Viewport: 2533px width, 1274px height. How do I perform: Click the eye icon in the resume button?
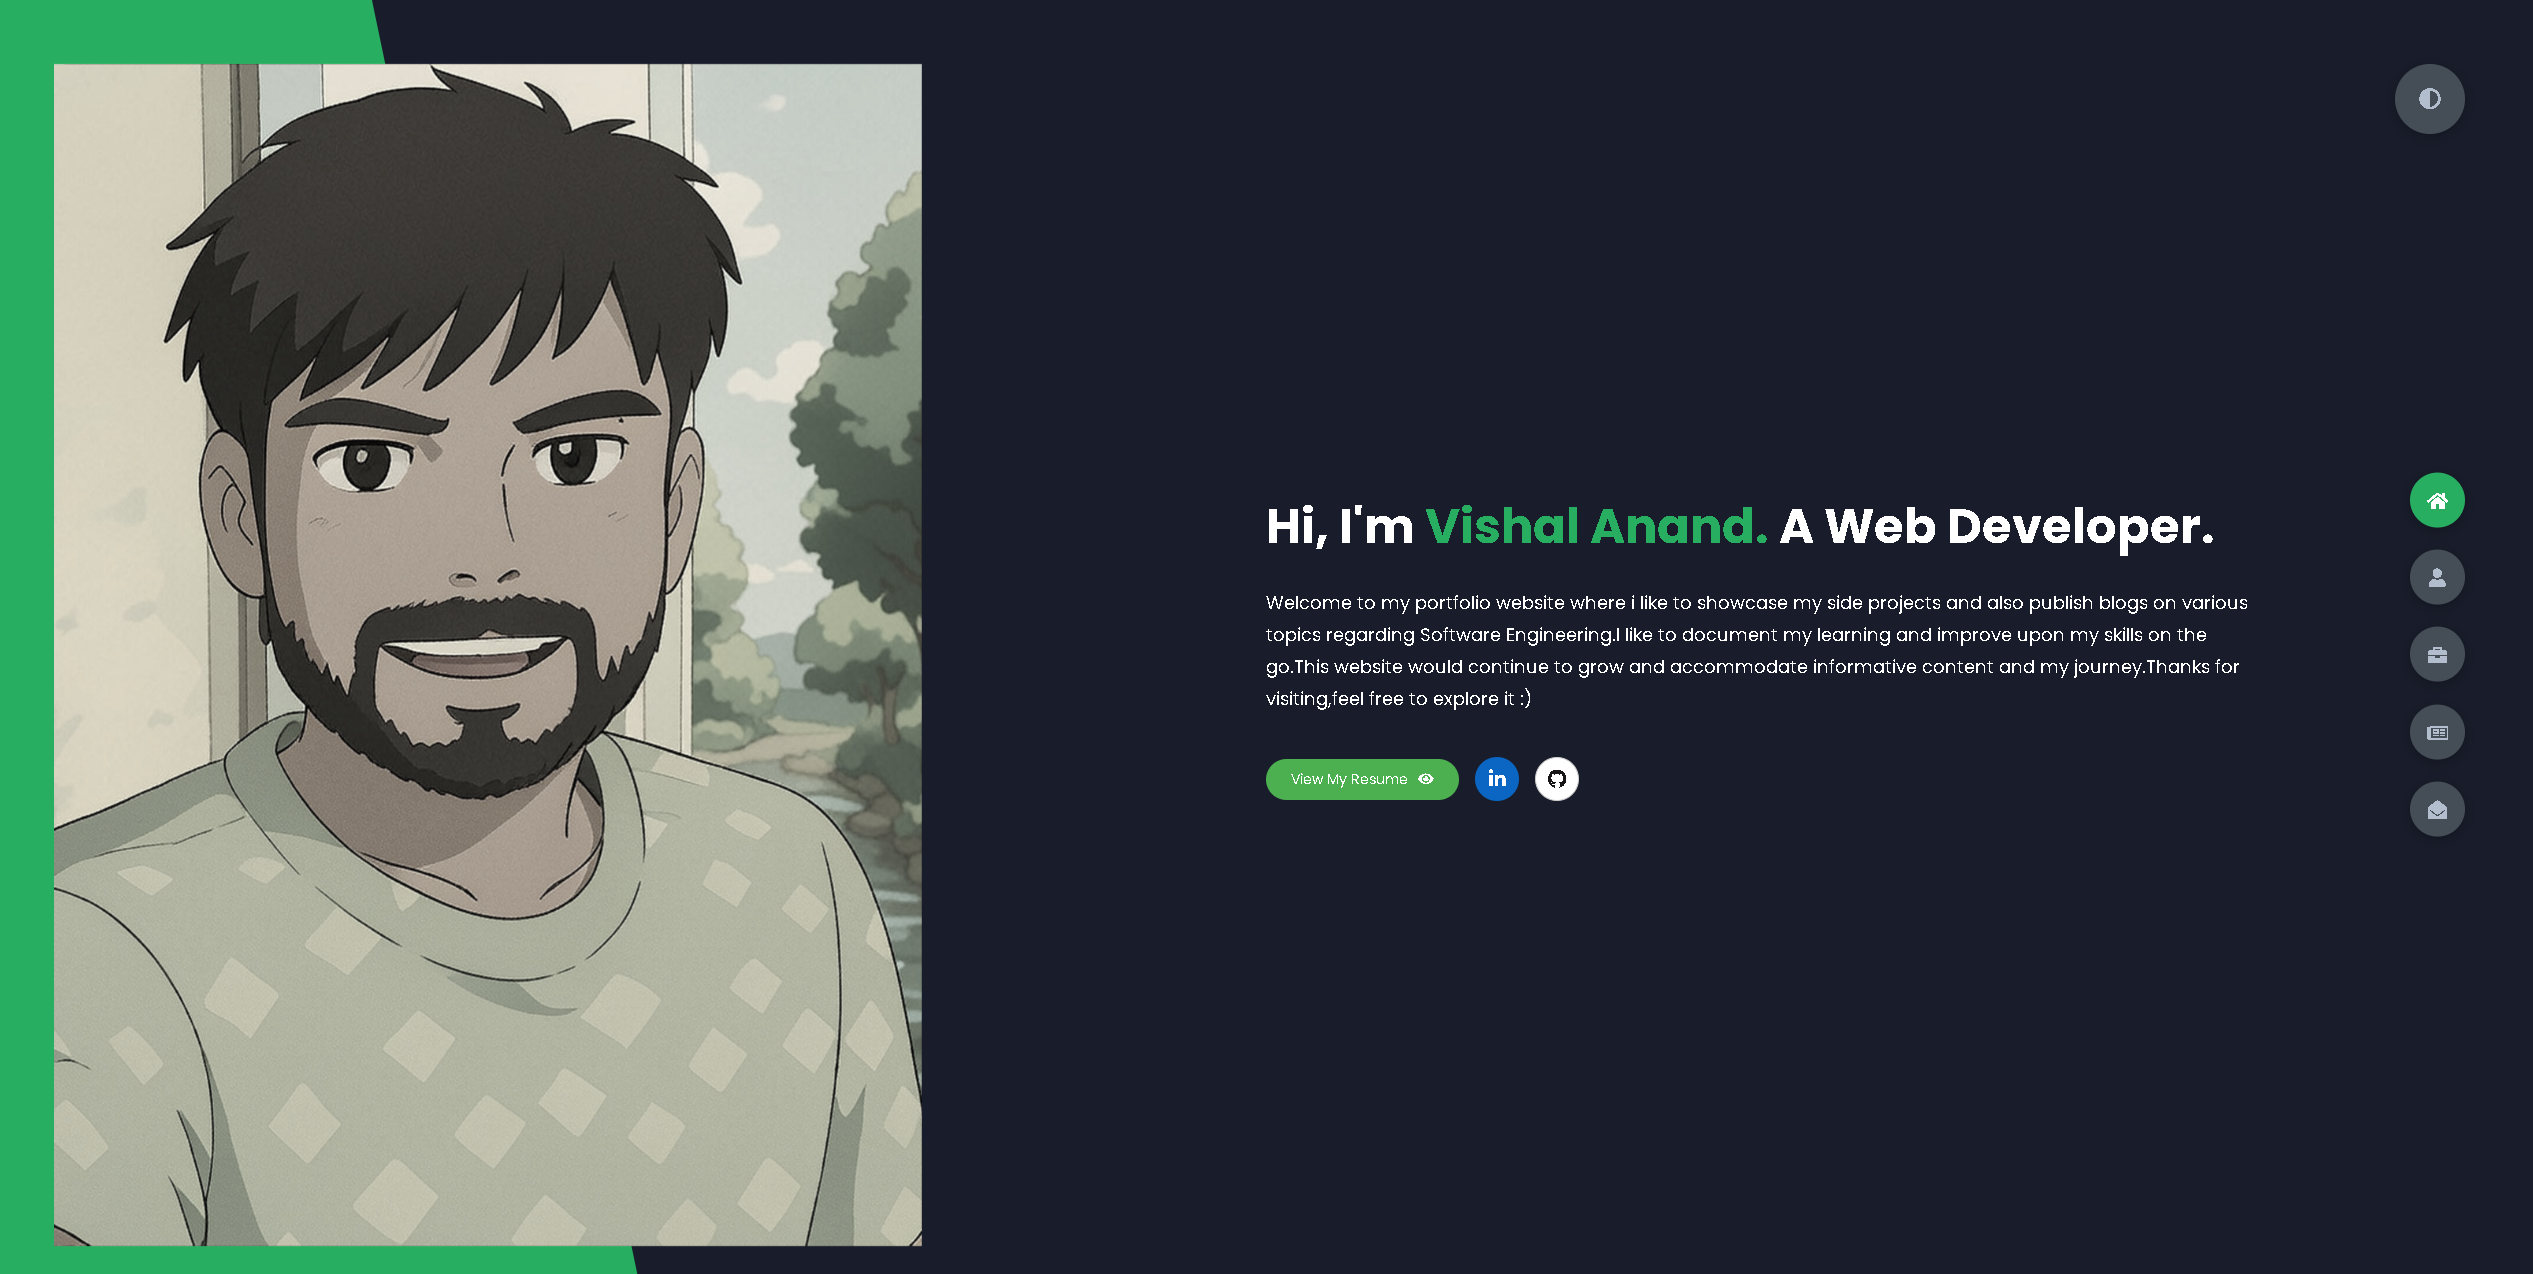pos(1426,779)
